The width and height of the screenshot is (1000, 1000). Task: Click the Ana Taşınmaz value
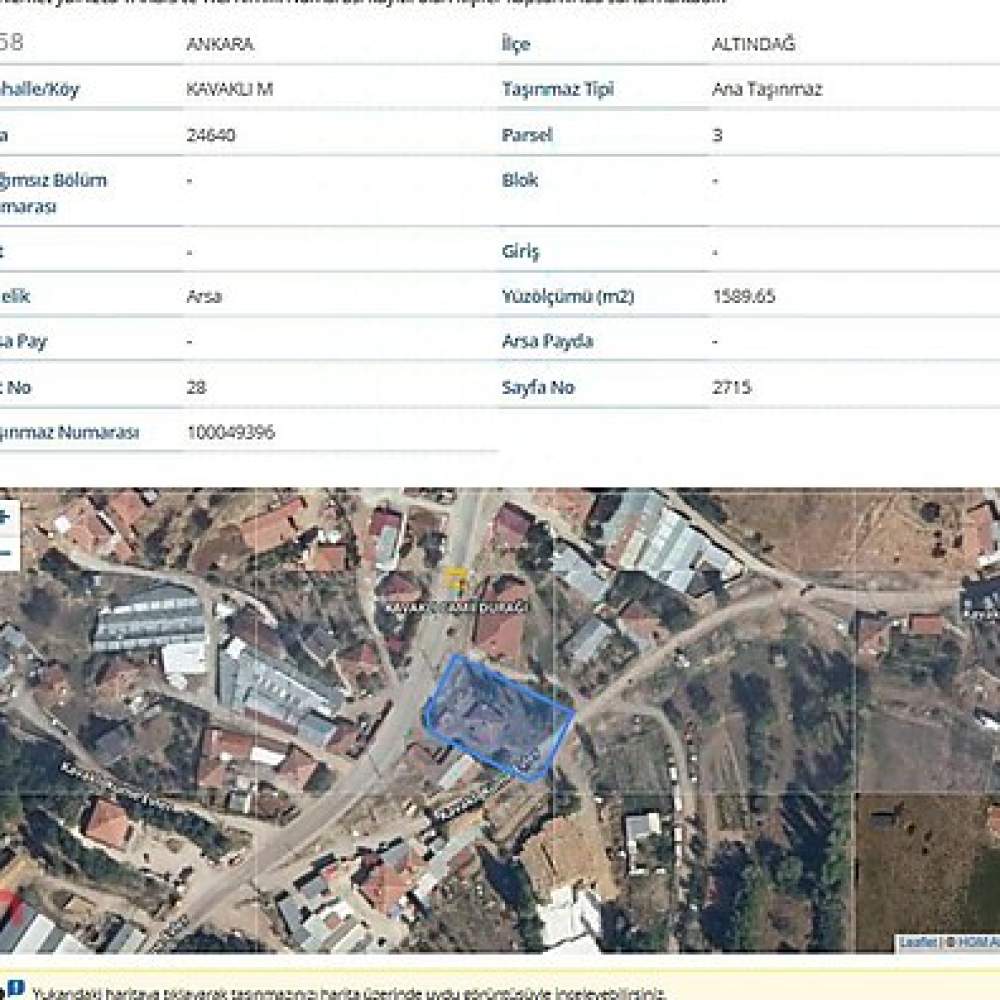(x=767, y=89)
